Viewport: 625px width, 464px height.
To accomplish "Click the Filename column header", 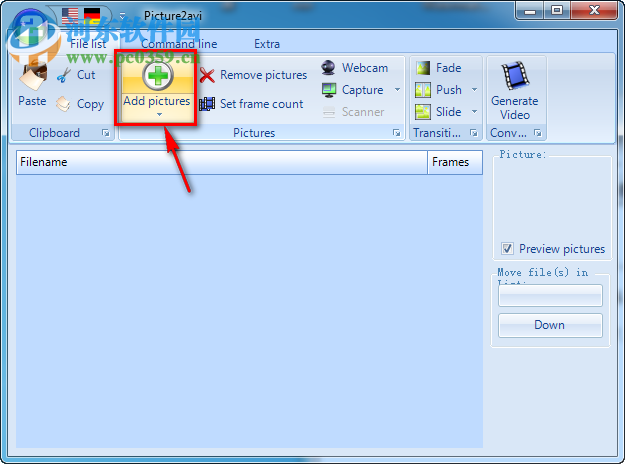I will [x=222, y=162].
